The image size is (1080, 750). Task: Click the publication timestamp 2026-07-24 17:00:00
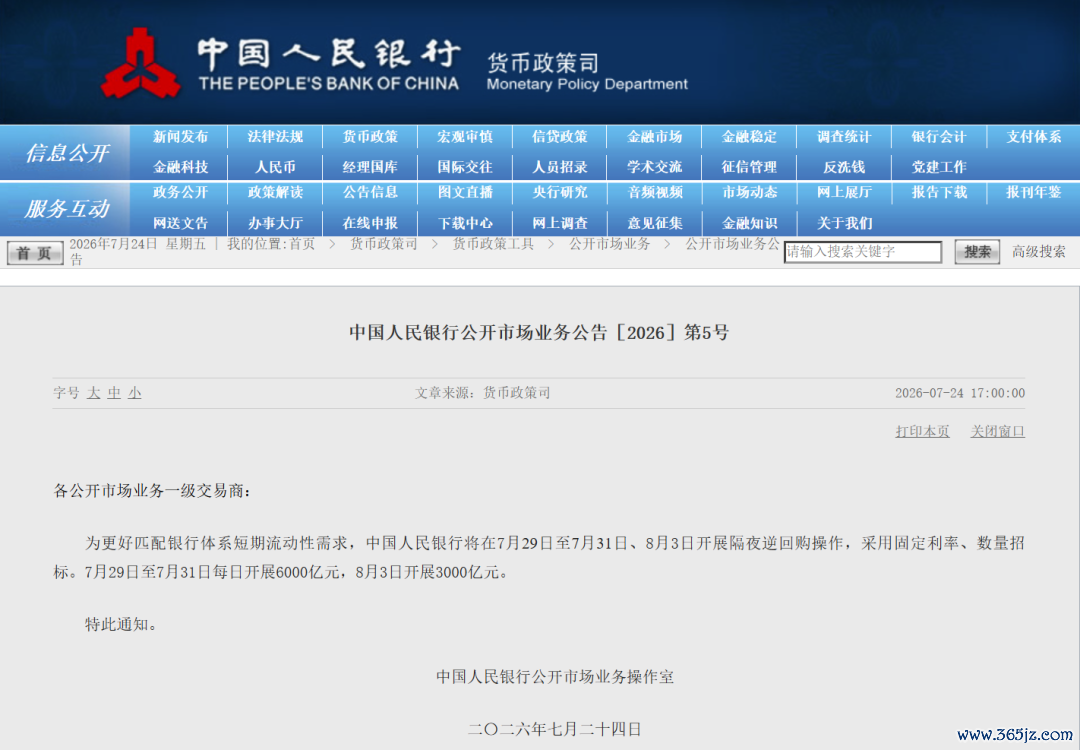(960, 393)
